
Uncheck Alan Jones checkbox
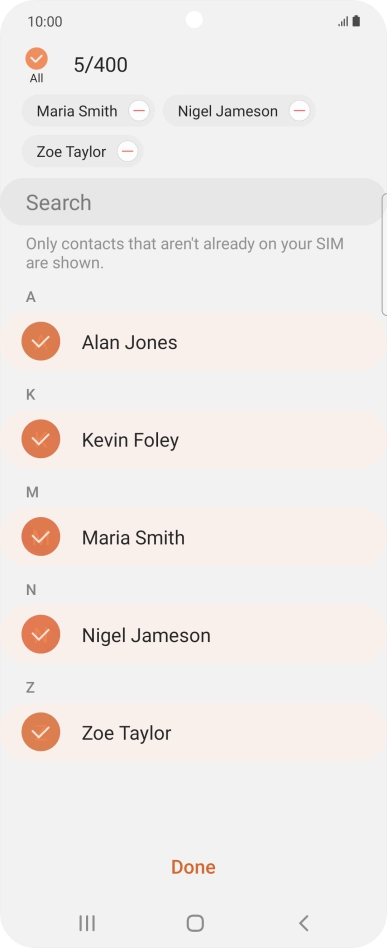[x=41, y=342]
